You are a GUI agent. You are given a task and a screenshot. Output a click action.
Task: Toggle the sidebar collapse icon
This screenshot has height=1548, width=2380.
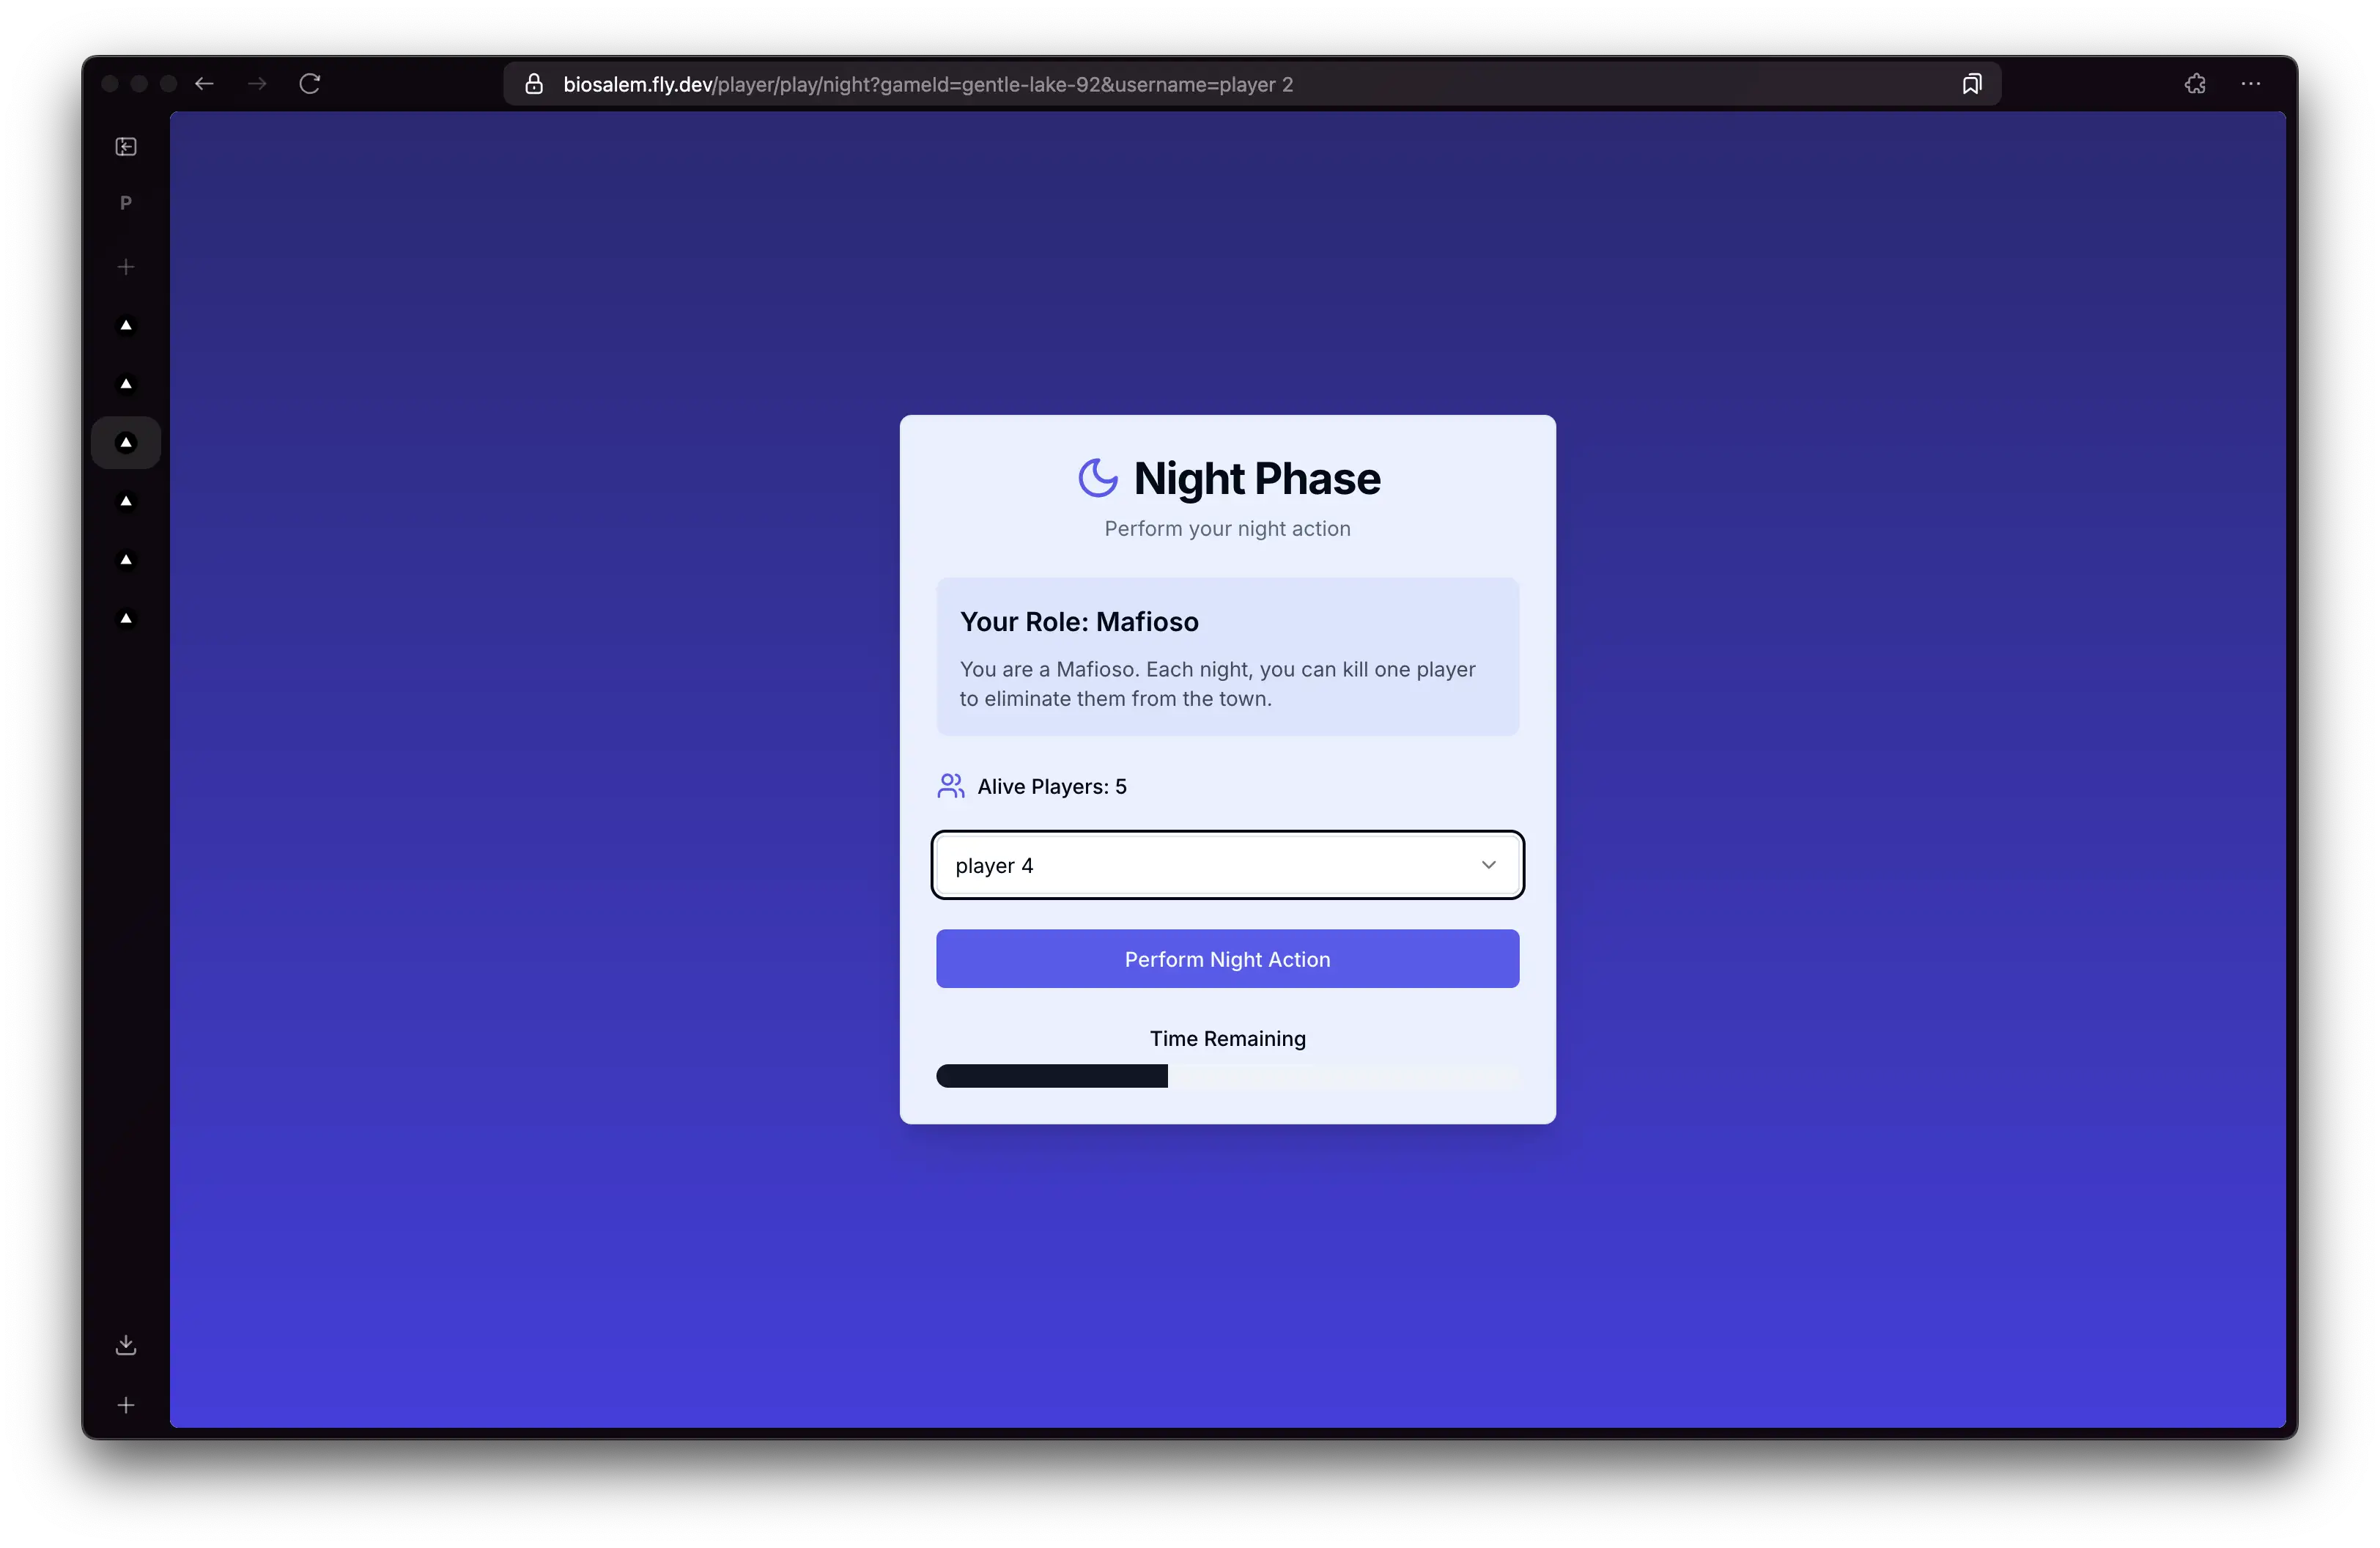pyautogui.click(x=126, y=147)
